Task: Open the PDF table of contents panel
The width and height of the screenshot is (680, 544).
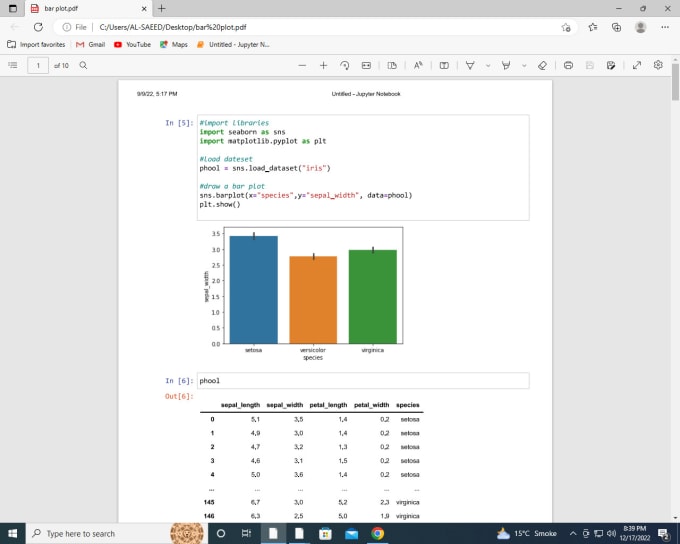Action: [13, 66]
